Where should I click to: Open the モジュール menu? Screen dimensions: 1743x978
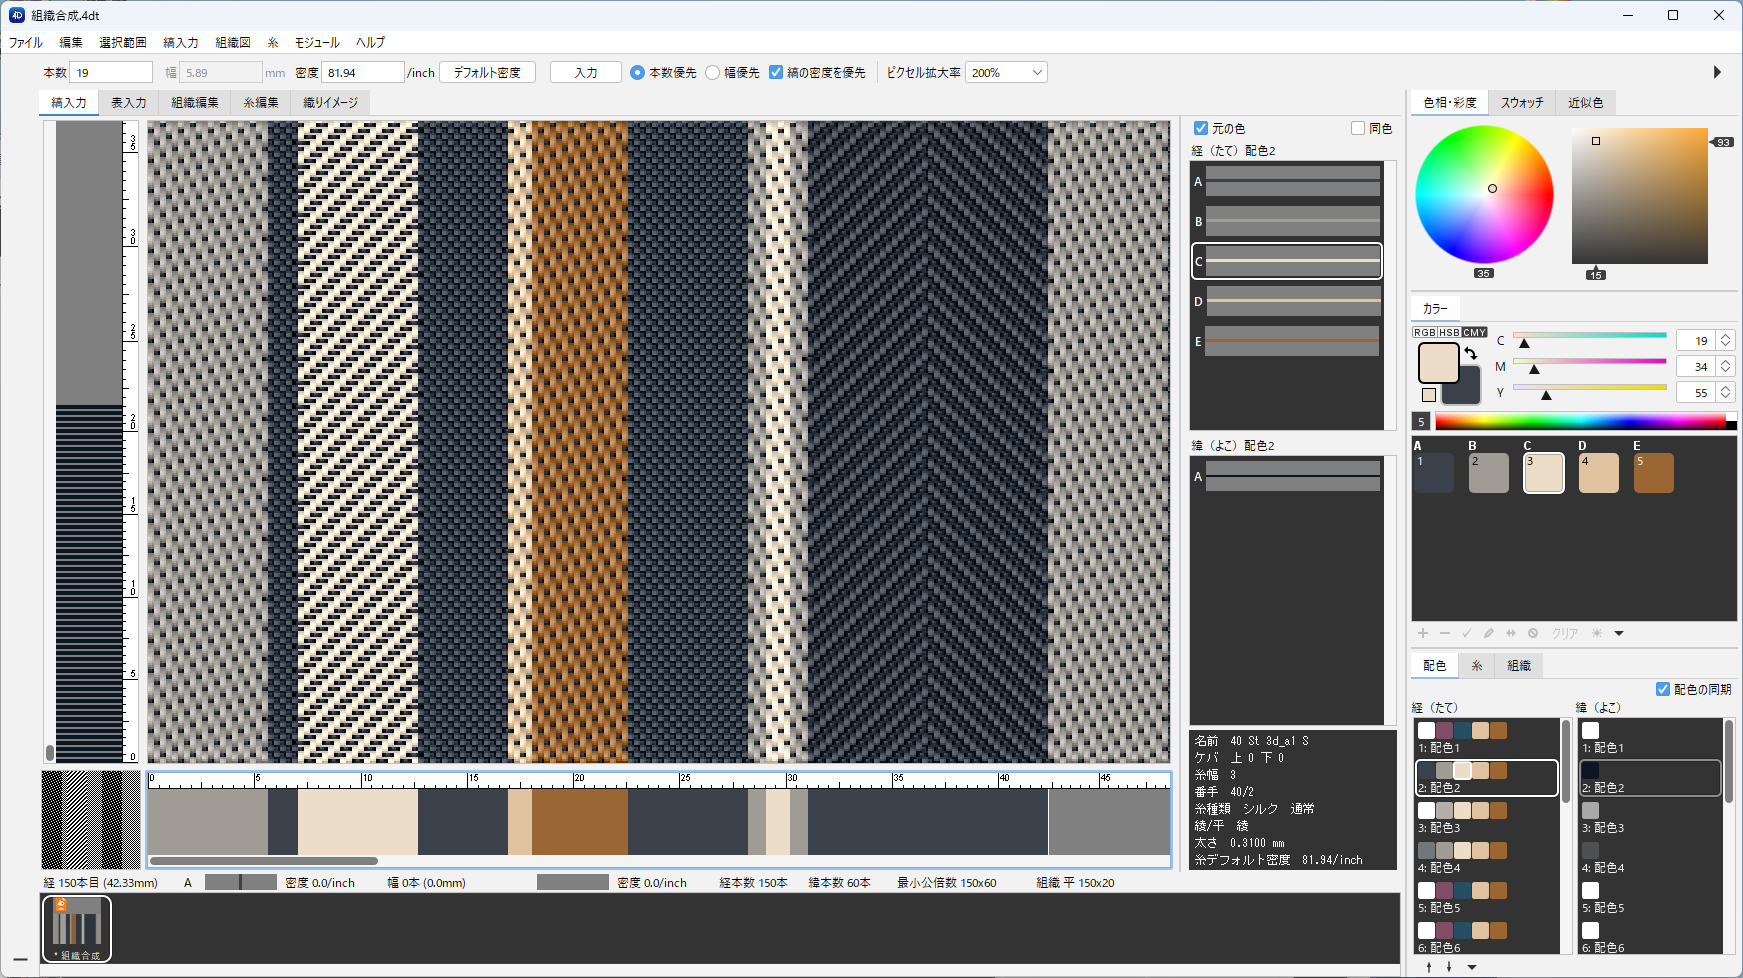tap(317, 42)
